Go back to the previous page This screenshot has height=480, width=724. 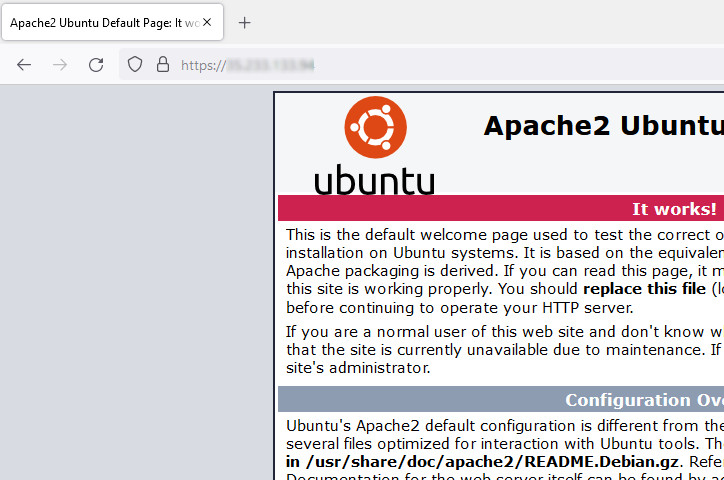tap(24, 65)
